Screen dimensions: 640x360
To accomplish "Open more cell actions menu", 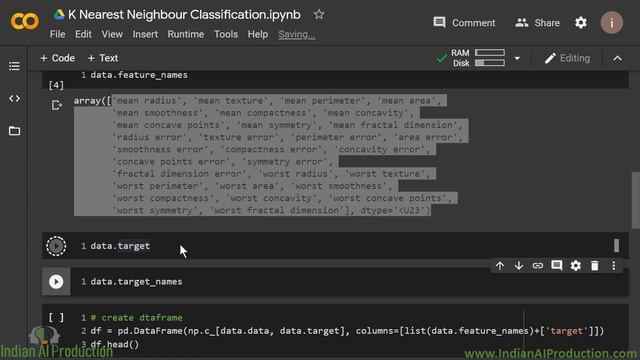I will pyautogui.click(x=613, y=266).
